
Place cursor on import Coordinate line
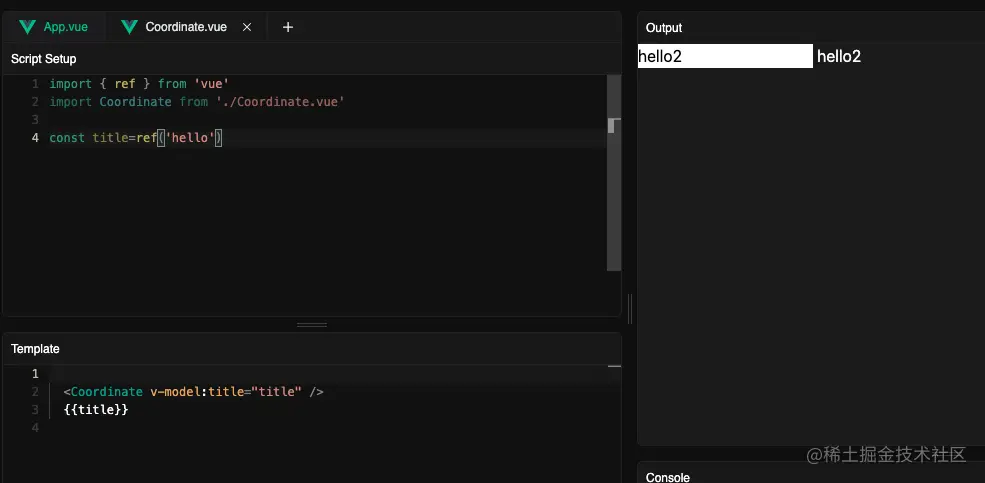coord(197,101)
